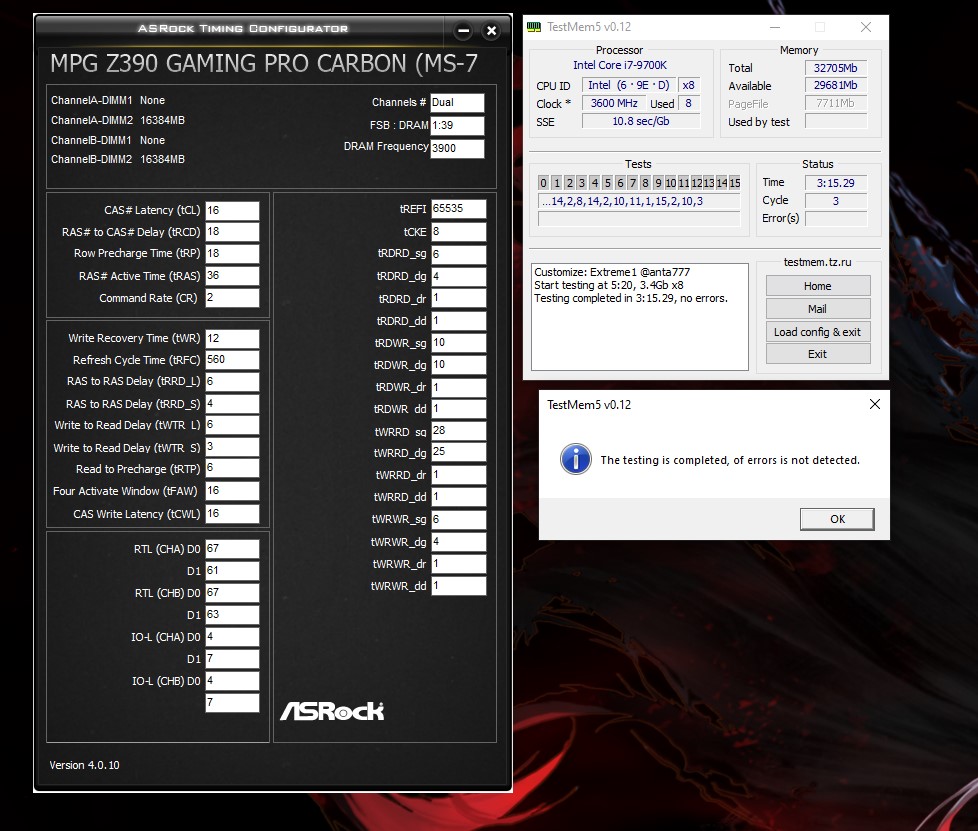This screenshot has height=831, width=978.
Task: Click the Customize: Extreme1 @anta777 log line
Action: (612, 272)
